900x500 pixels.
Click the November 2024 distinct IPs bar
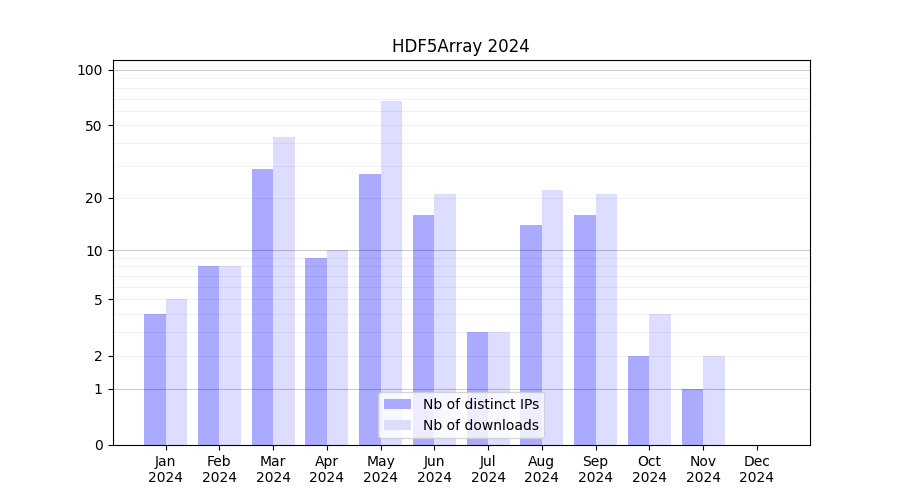pyautogui.click(x=692, y=416)
